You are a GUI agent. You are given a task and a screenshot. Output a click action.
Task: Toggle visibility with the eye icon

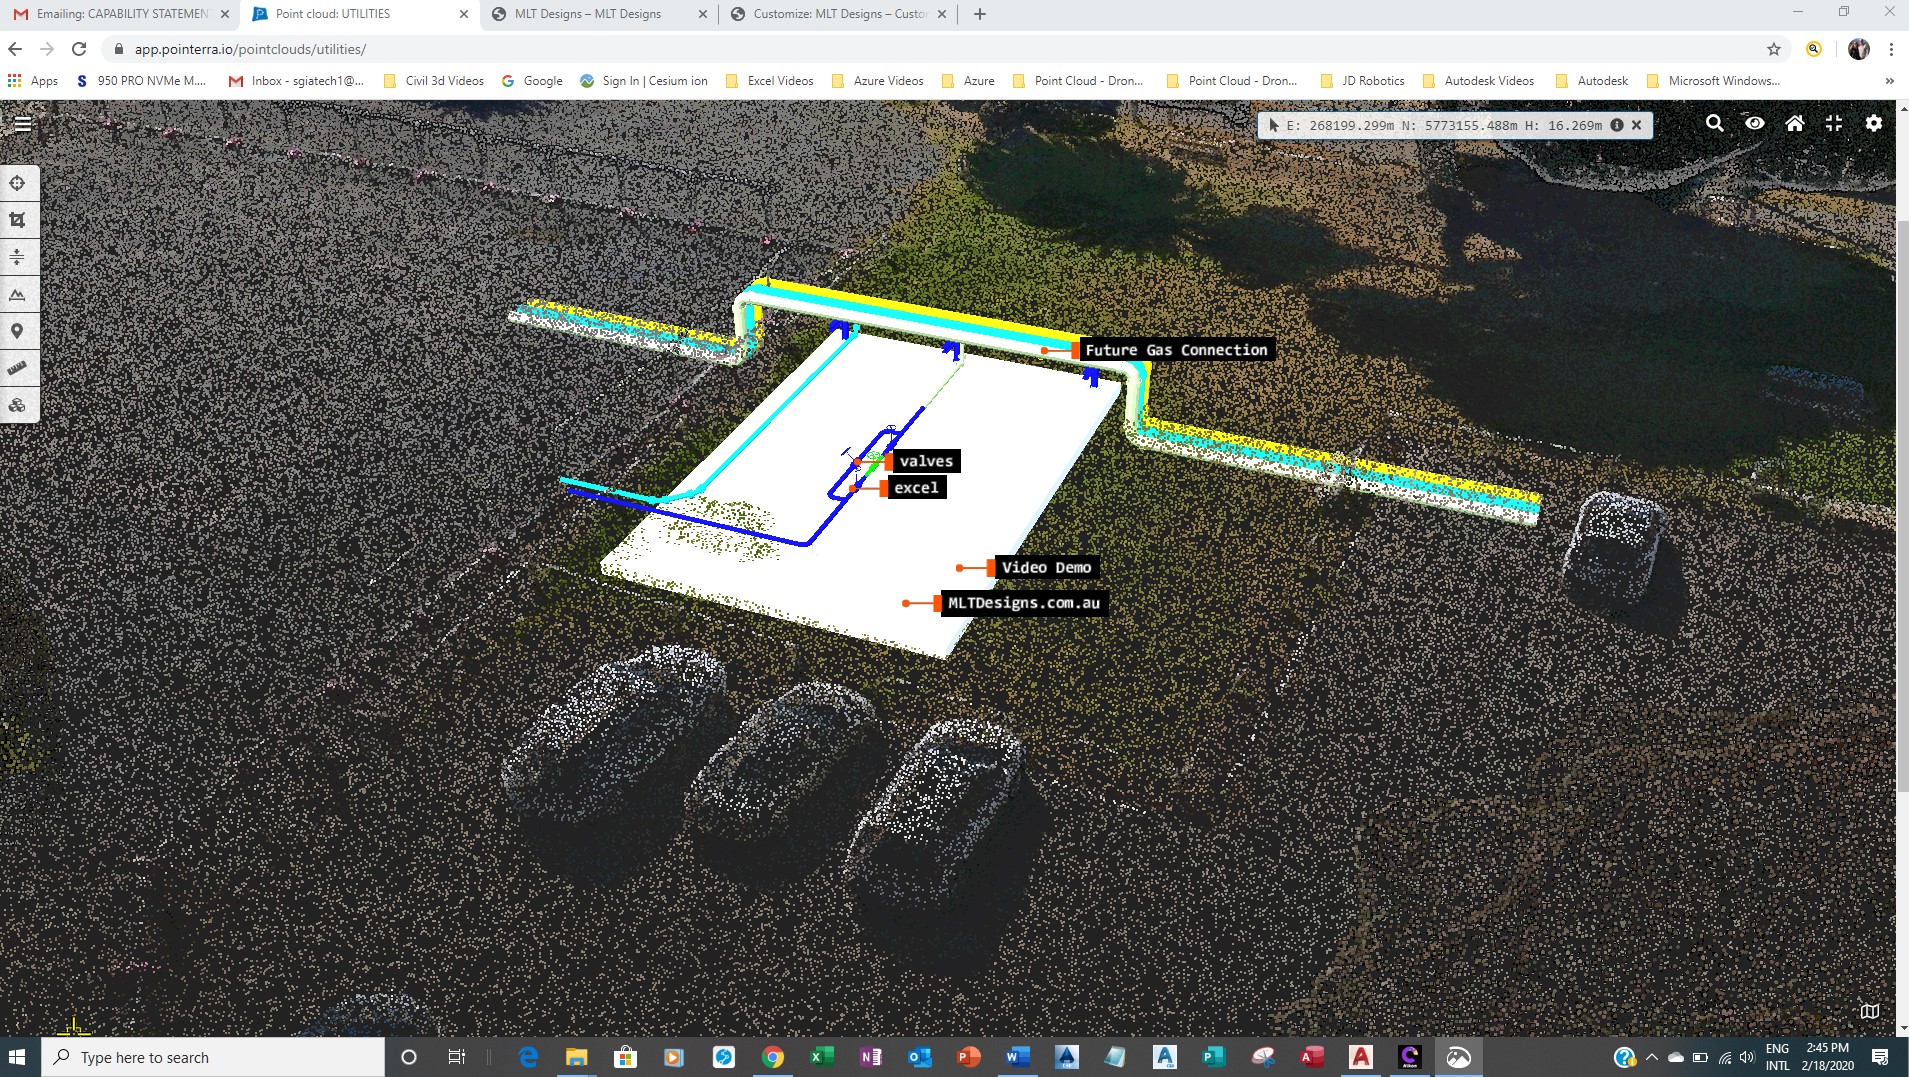(1755, 123)
